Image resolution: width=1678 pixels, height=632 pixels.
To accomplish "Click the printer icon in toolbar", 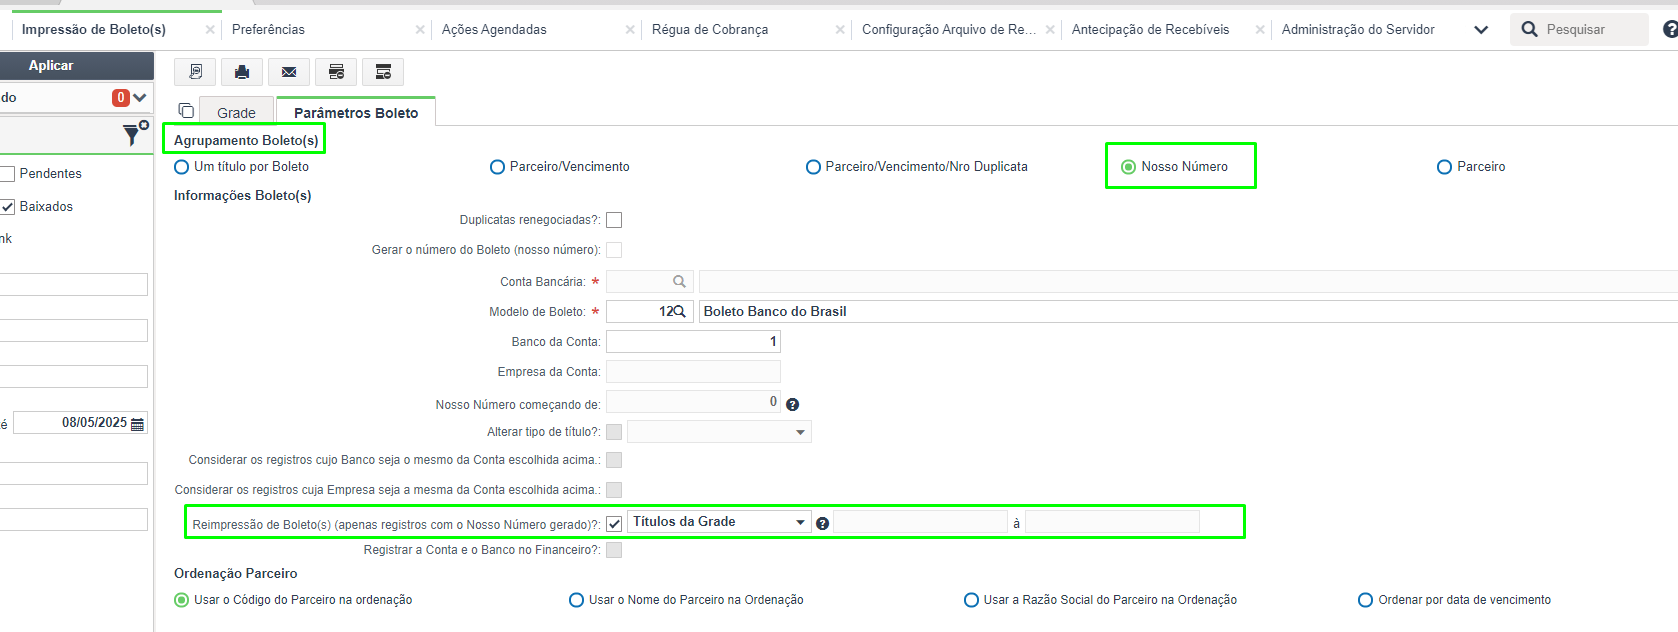I will 242,72.
